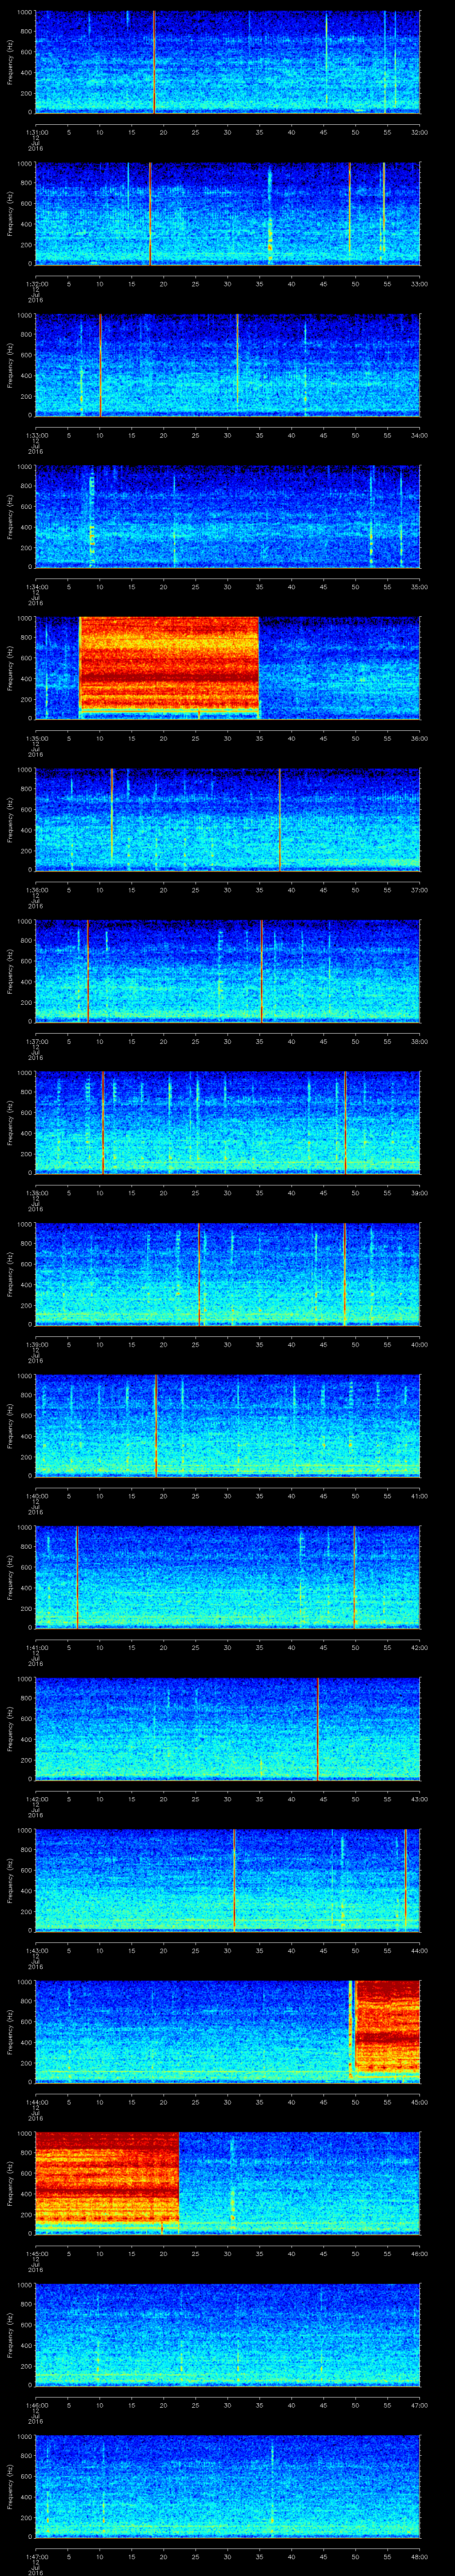Click the Frequency (Hz) axis label of 1:31:00 panel

[11, 62]
